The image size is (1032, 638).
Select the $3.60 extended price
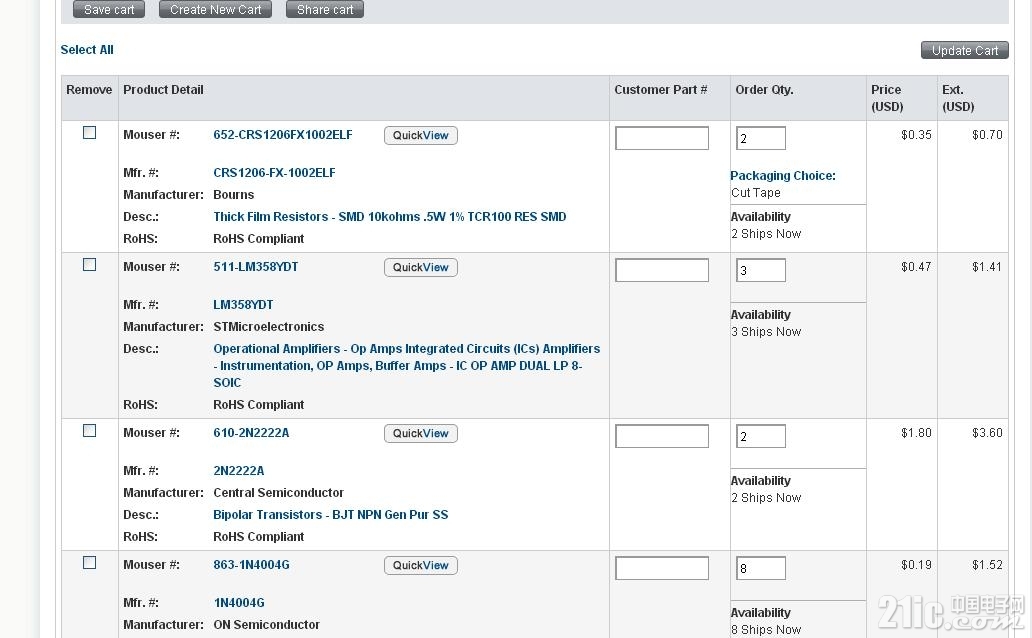point(987,433)
